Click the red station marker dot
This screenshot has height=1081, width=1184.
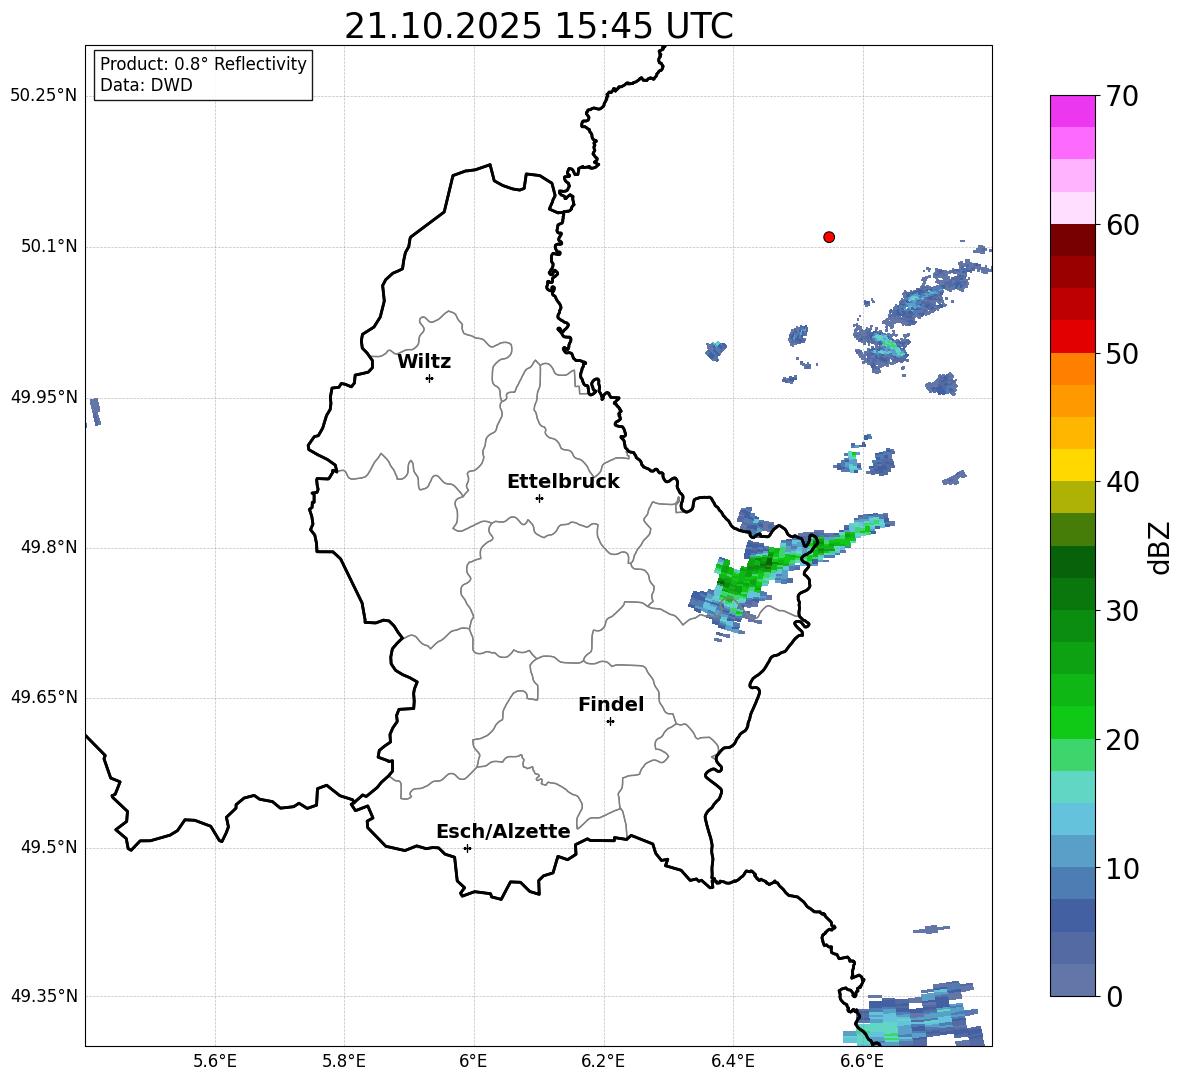(x=828, y=237)
